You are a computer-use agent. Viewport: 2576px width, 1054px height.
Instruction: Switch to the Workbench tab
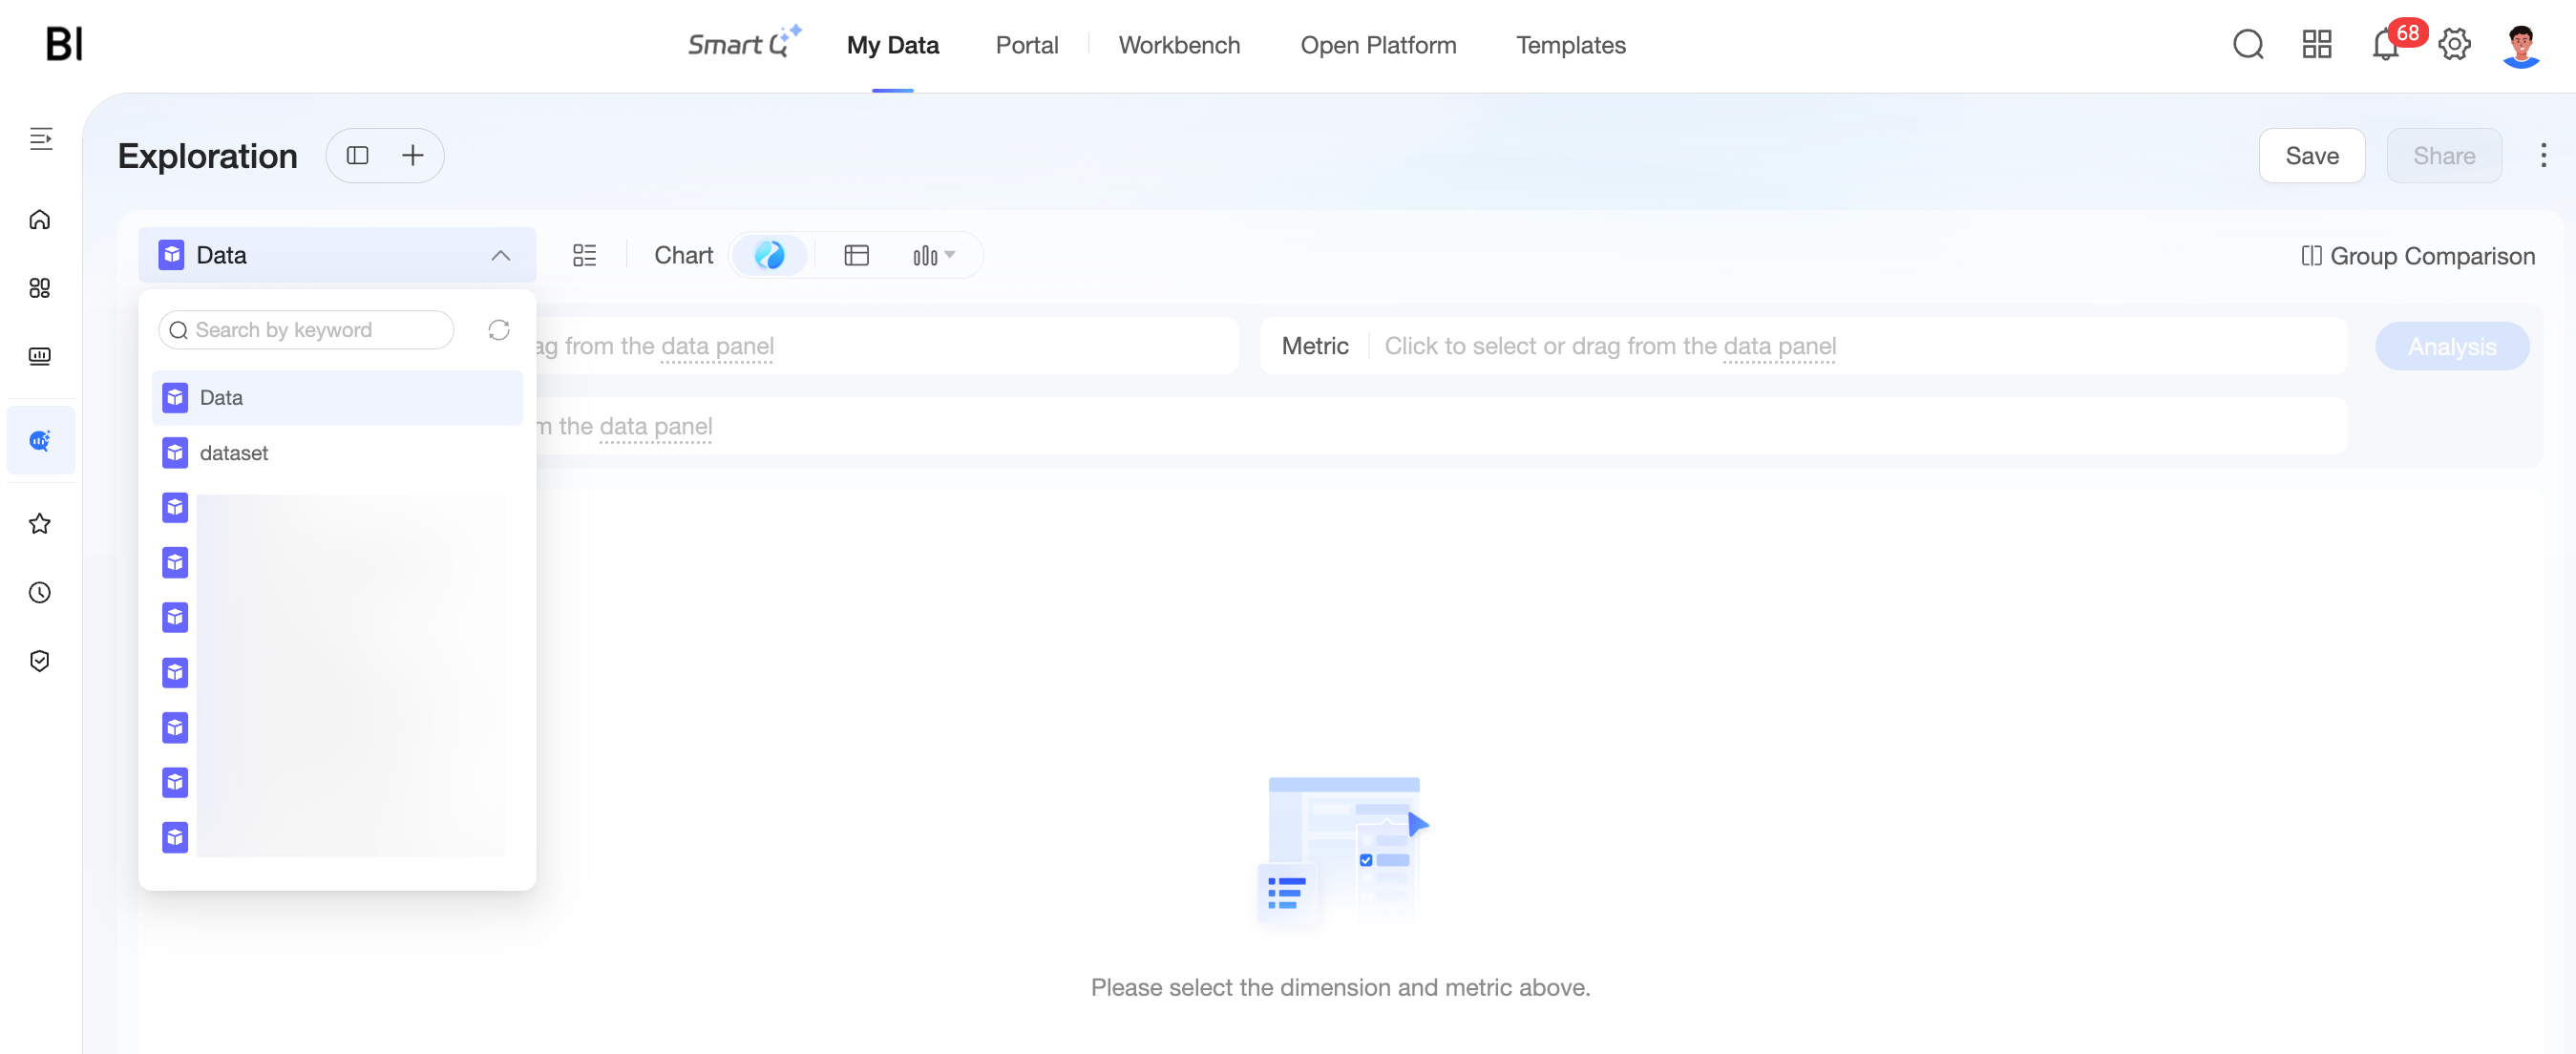pyautogui.click(x=1179, y=45)
